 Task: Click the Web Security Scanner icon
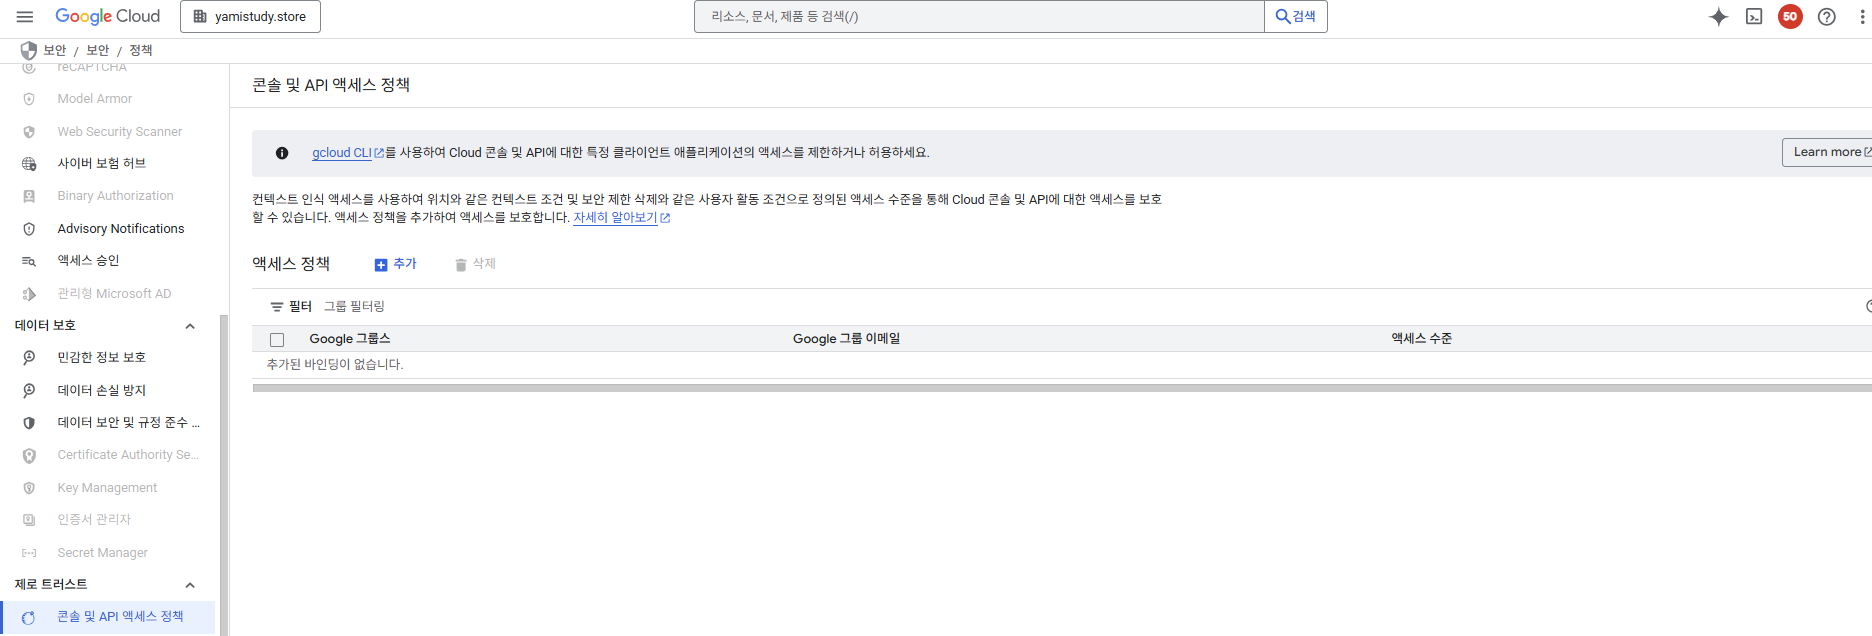[29, 132]
